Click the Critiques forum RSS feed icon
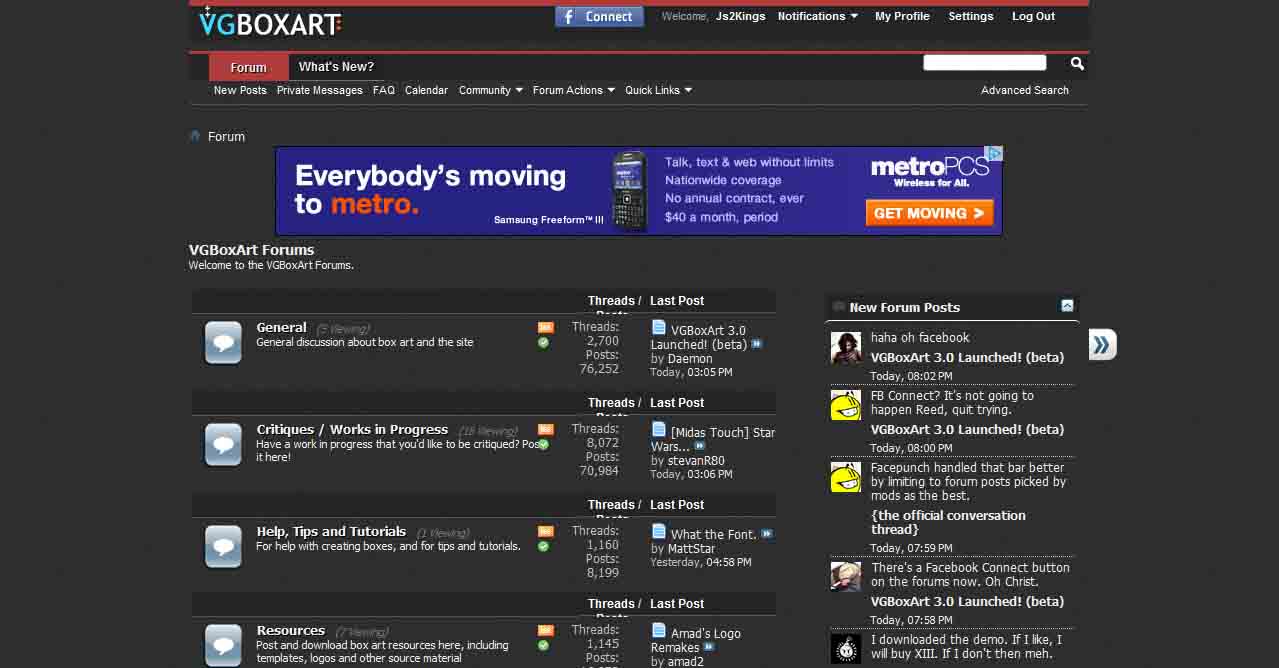The height and width of the screenshot is (668, 1279). pos(545,429)
